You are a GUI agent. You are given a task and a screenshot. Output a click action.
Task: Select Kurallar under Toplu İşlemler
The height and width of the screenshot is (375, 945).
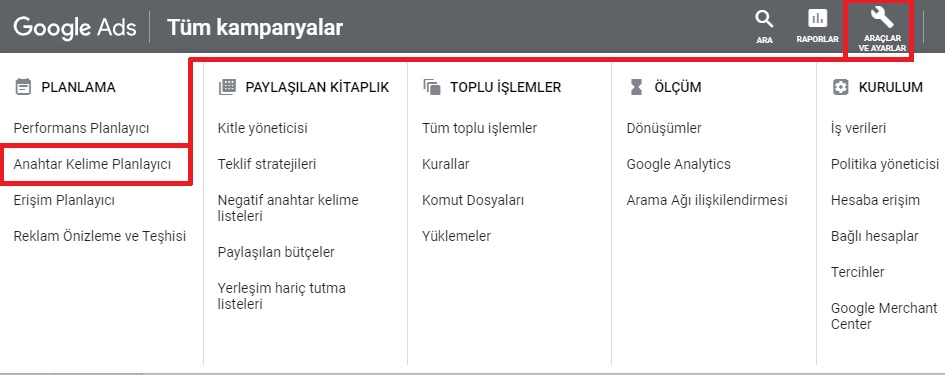point(445,164)
